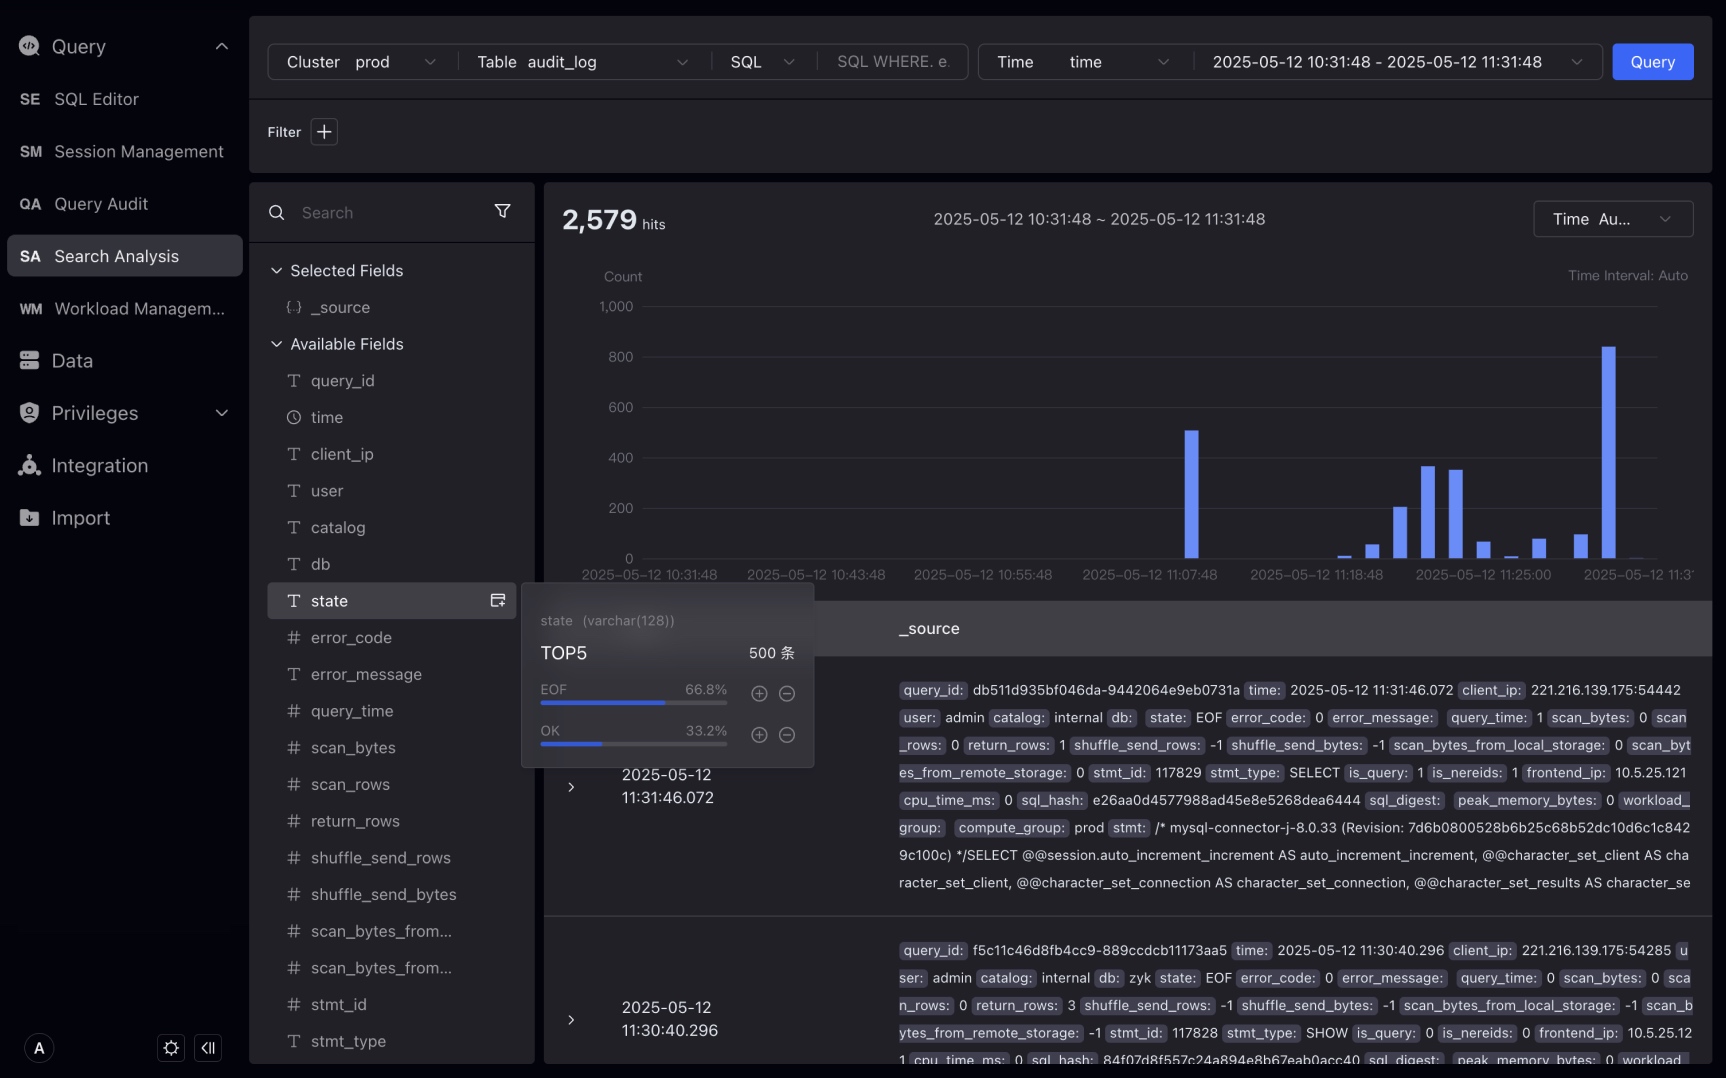1726x1078 pixels.
Task: Click the user avatar A icon
Action: [x=39, y=1048]
